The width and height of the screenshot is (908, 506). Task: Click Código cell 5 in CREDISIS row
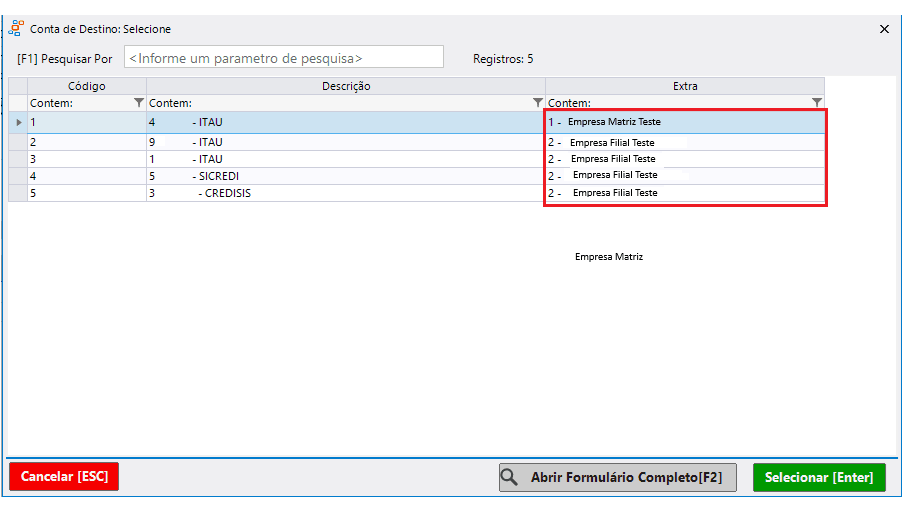(86, 193)
